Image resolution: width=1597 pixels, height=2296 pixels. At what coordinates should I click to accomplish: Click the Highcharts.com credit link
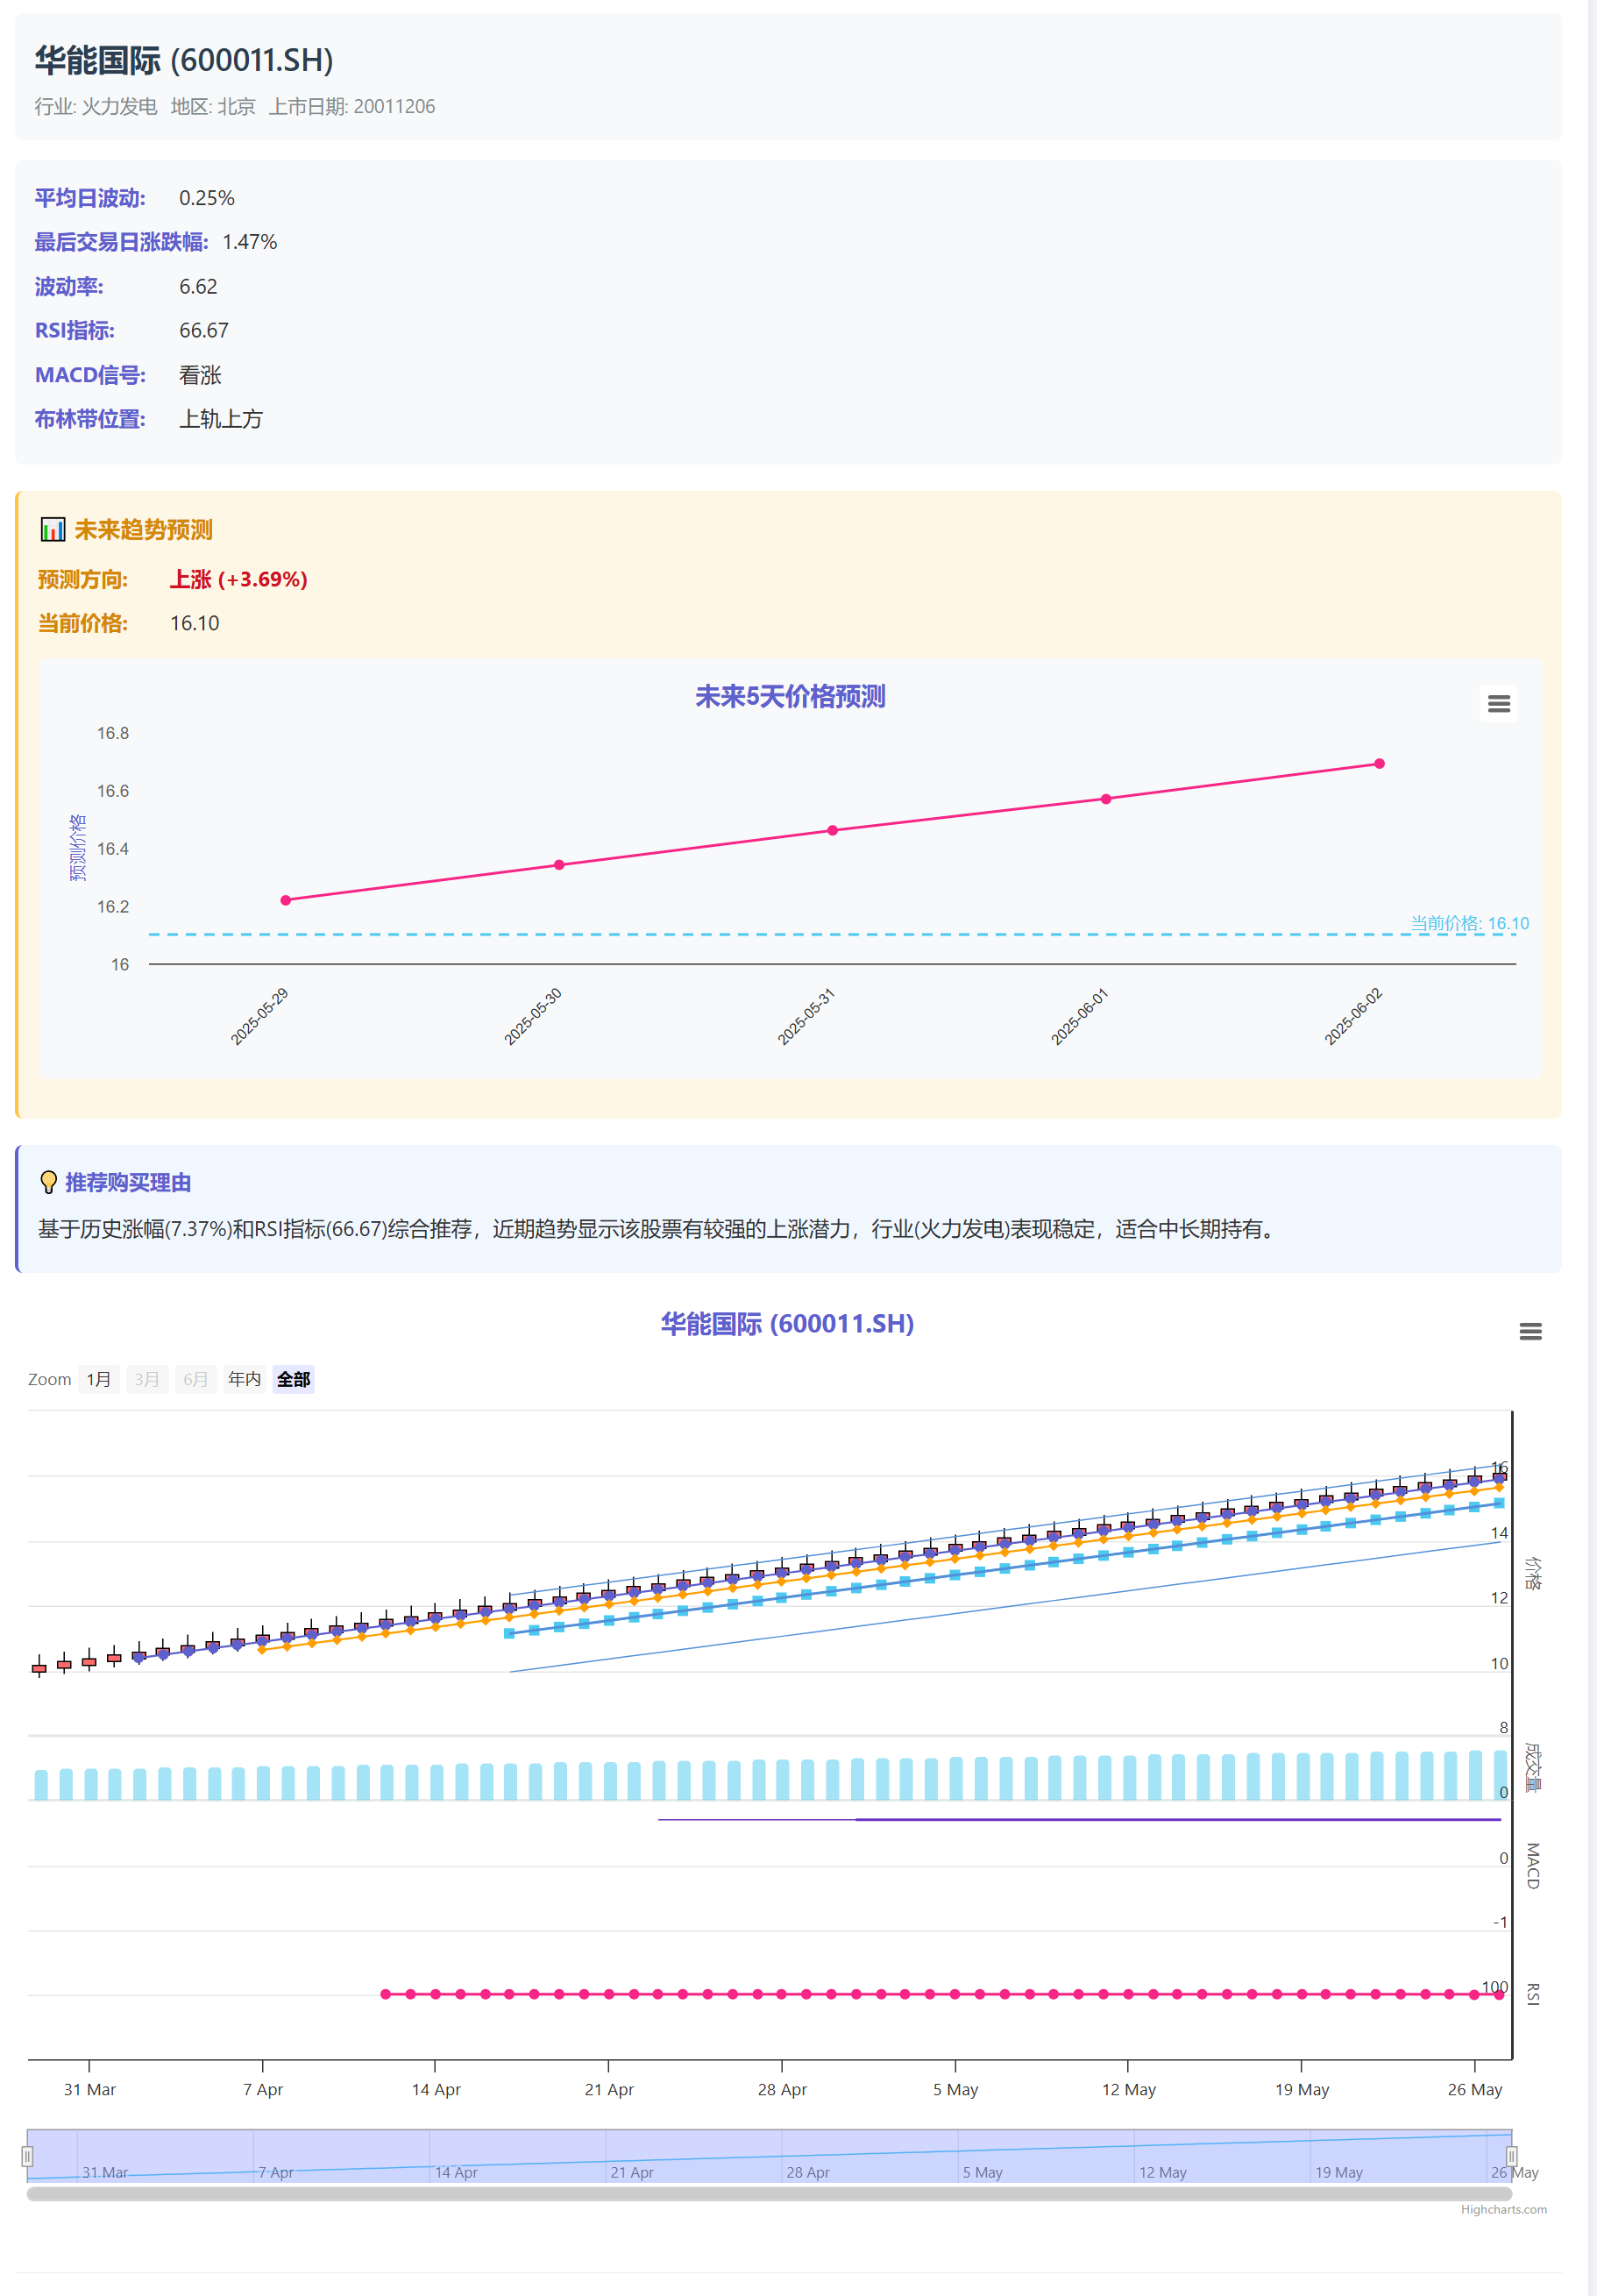pyautogui.click(x=1503, y=2209)
